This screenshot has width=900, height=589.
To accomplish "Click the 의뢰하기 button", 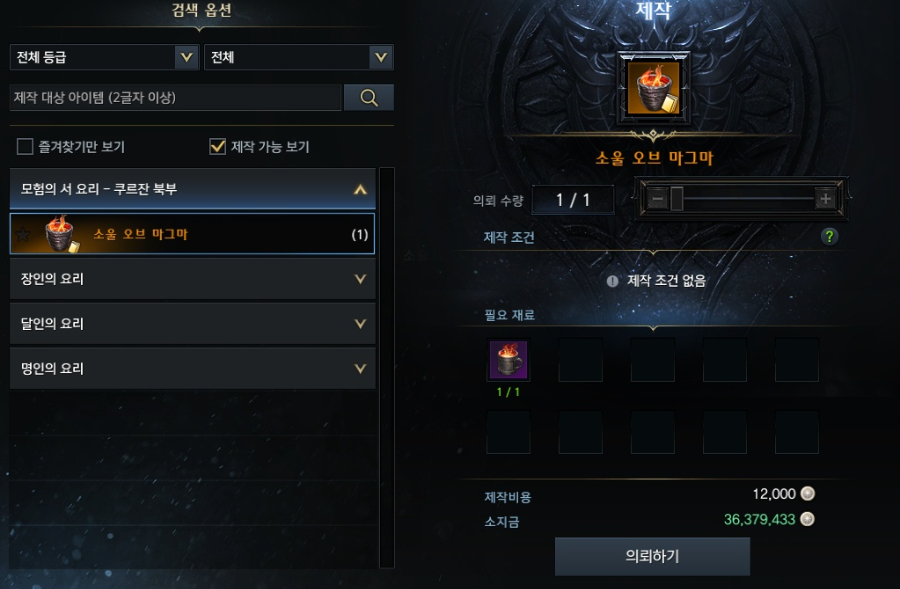I will 652,556.
